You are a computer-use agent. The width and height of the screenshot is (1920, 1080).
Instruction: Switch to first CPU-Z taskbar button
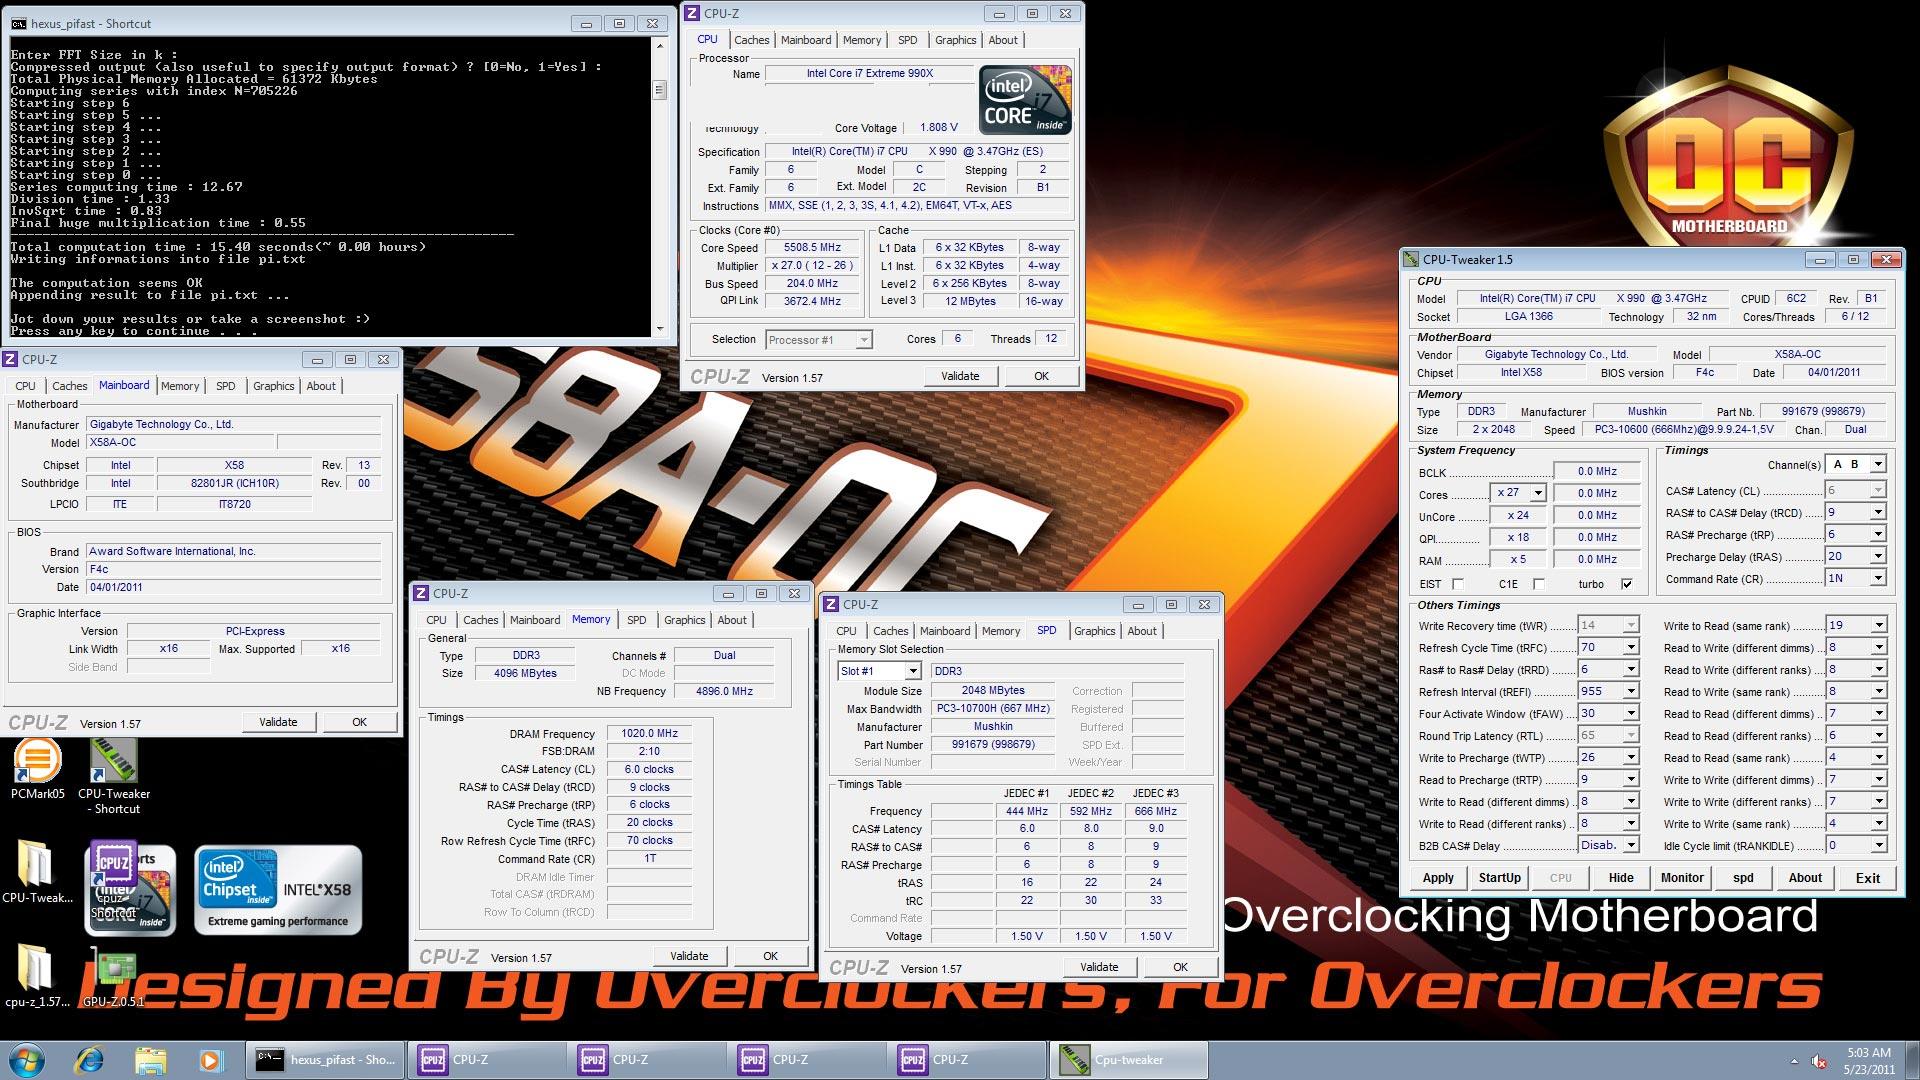(x=486, y=1060)
